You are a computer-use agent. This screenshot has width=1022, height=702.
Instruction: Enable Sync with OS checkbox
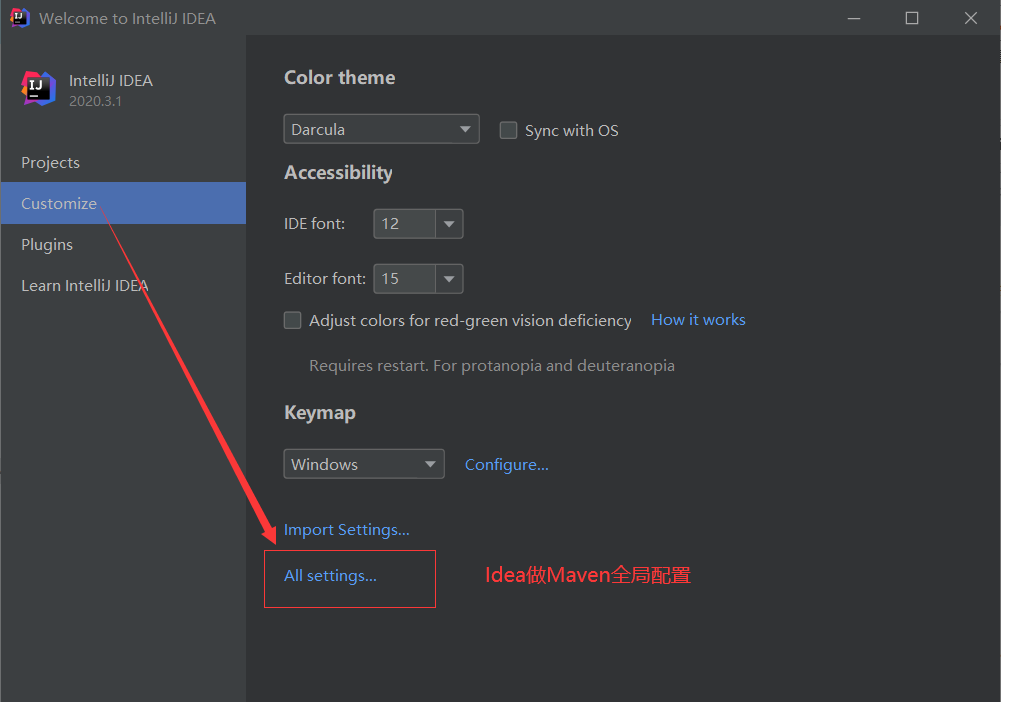click(509, 130)
